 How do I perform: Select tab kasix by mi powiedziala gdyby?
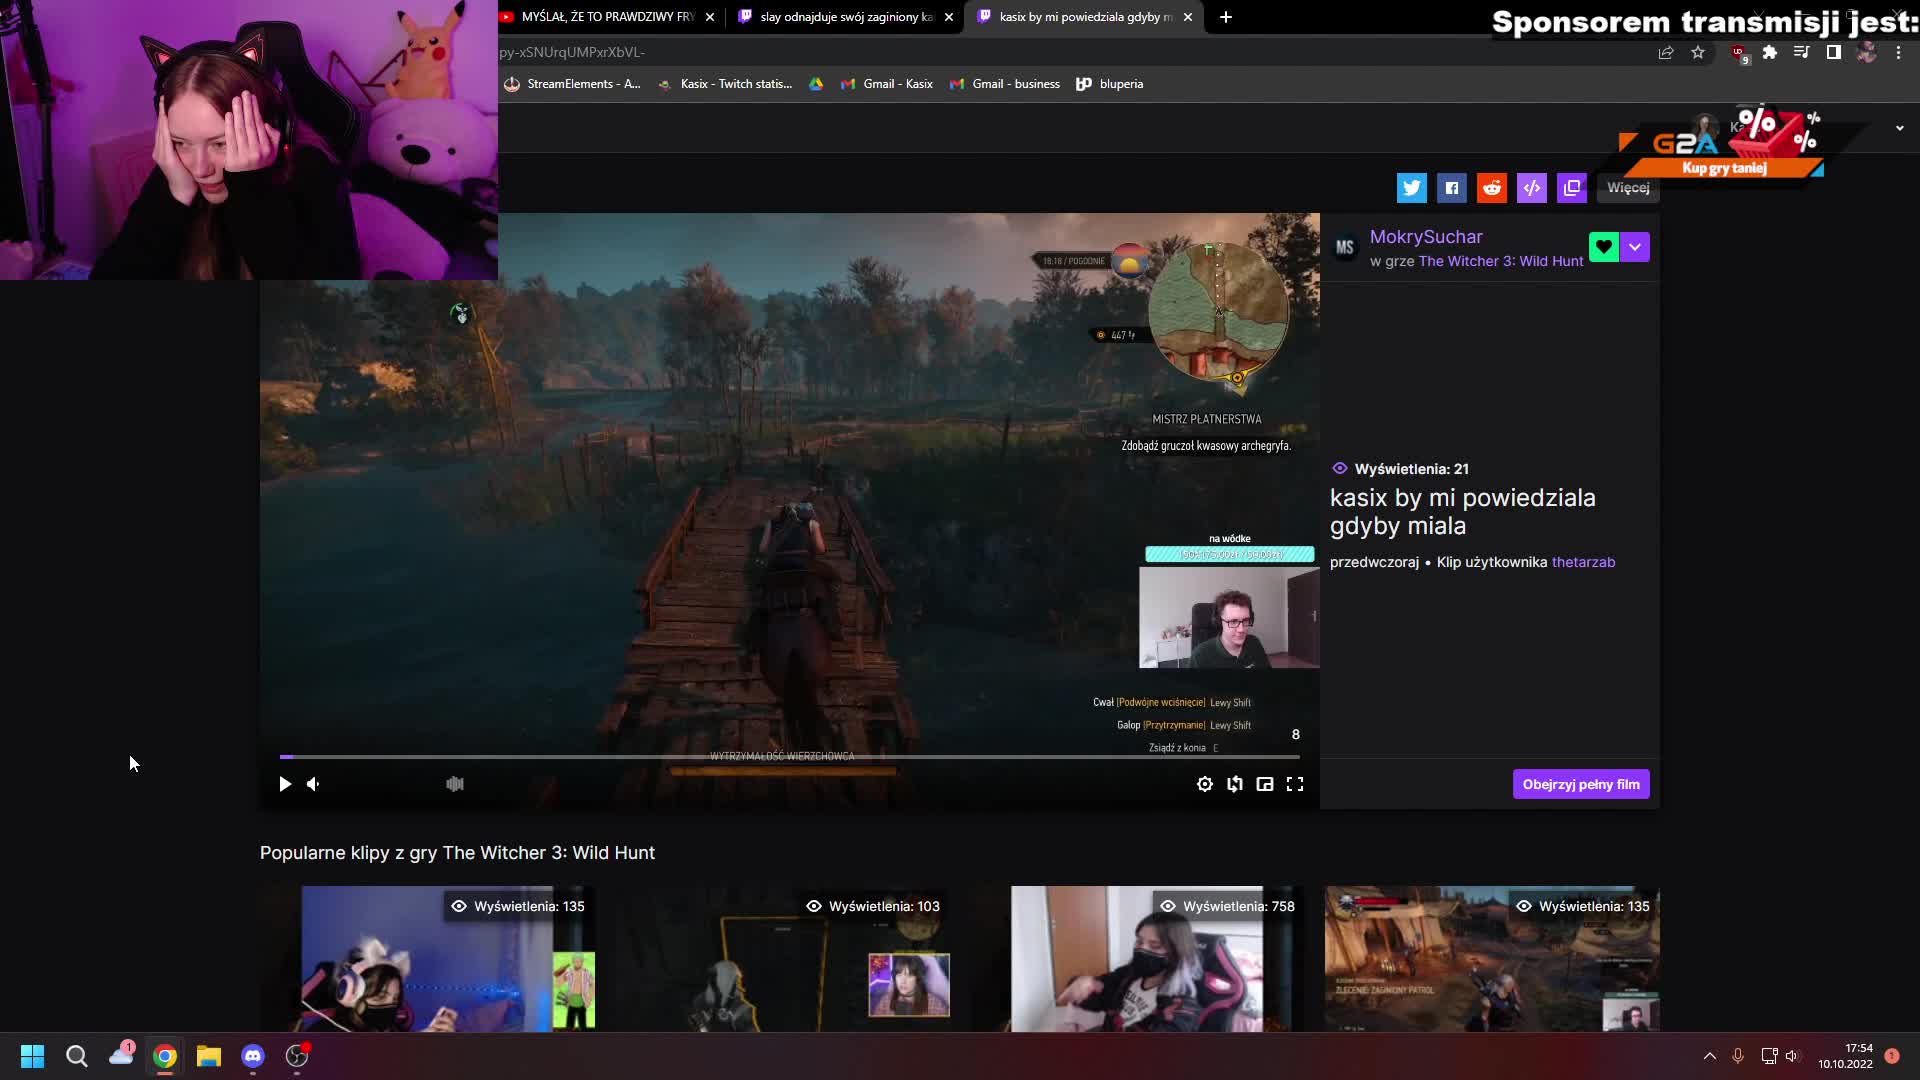1086,17
